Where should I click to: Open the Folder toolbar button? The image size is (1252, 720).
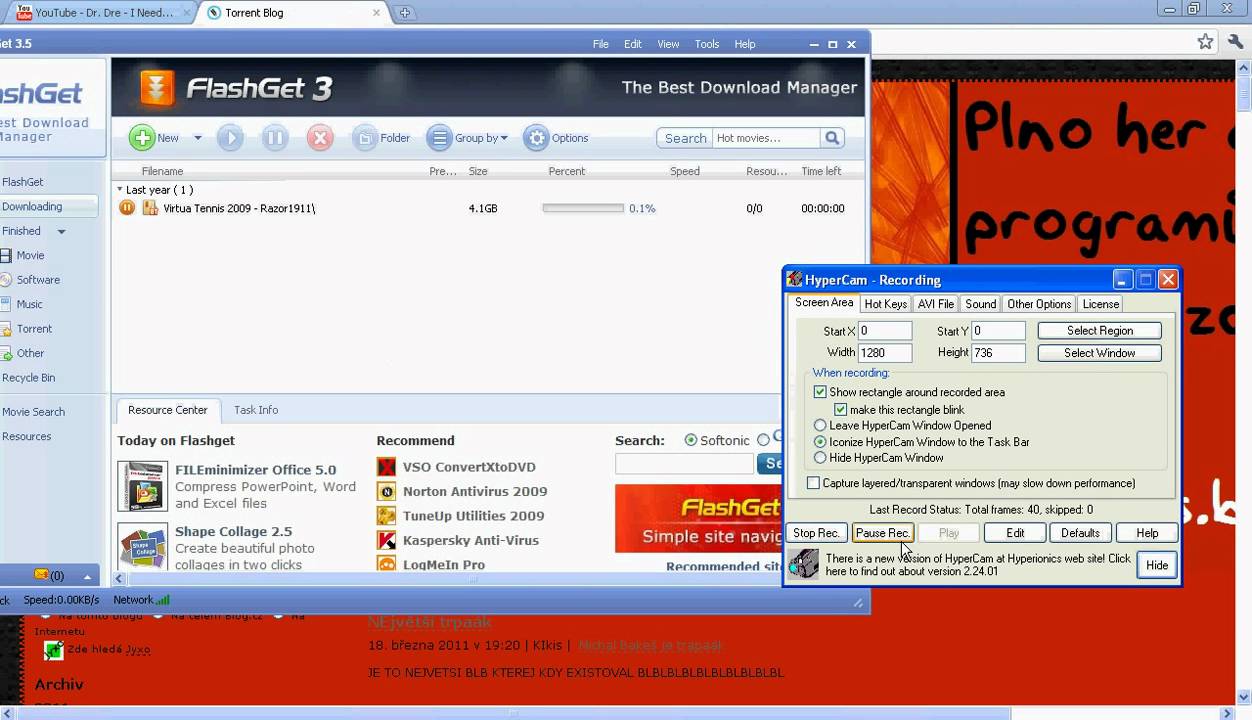(381, 138)
